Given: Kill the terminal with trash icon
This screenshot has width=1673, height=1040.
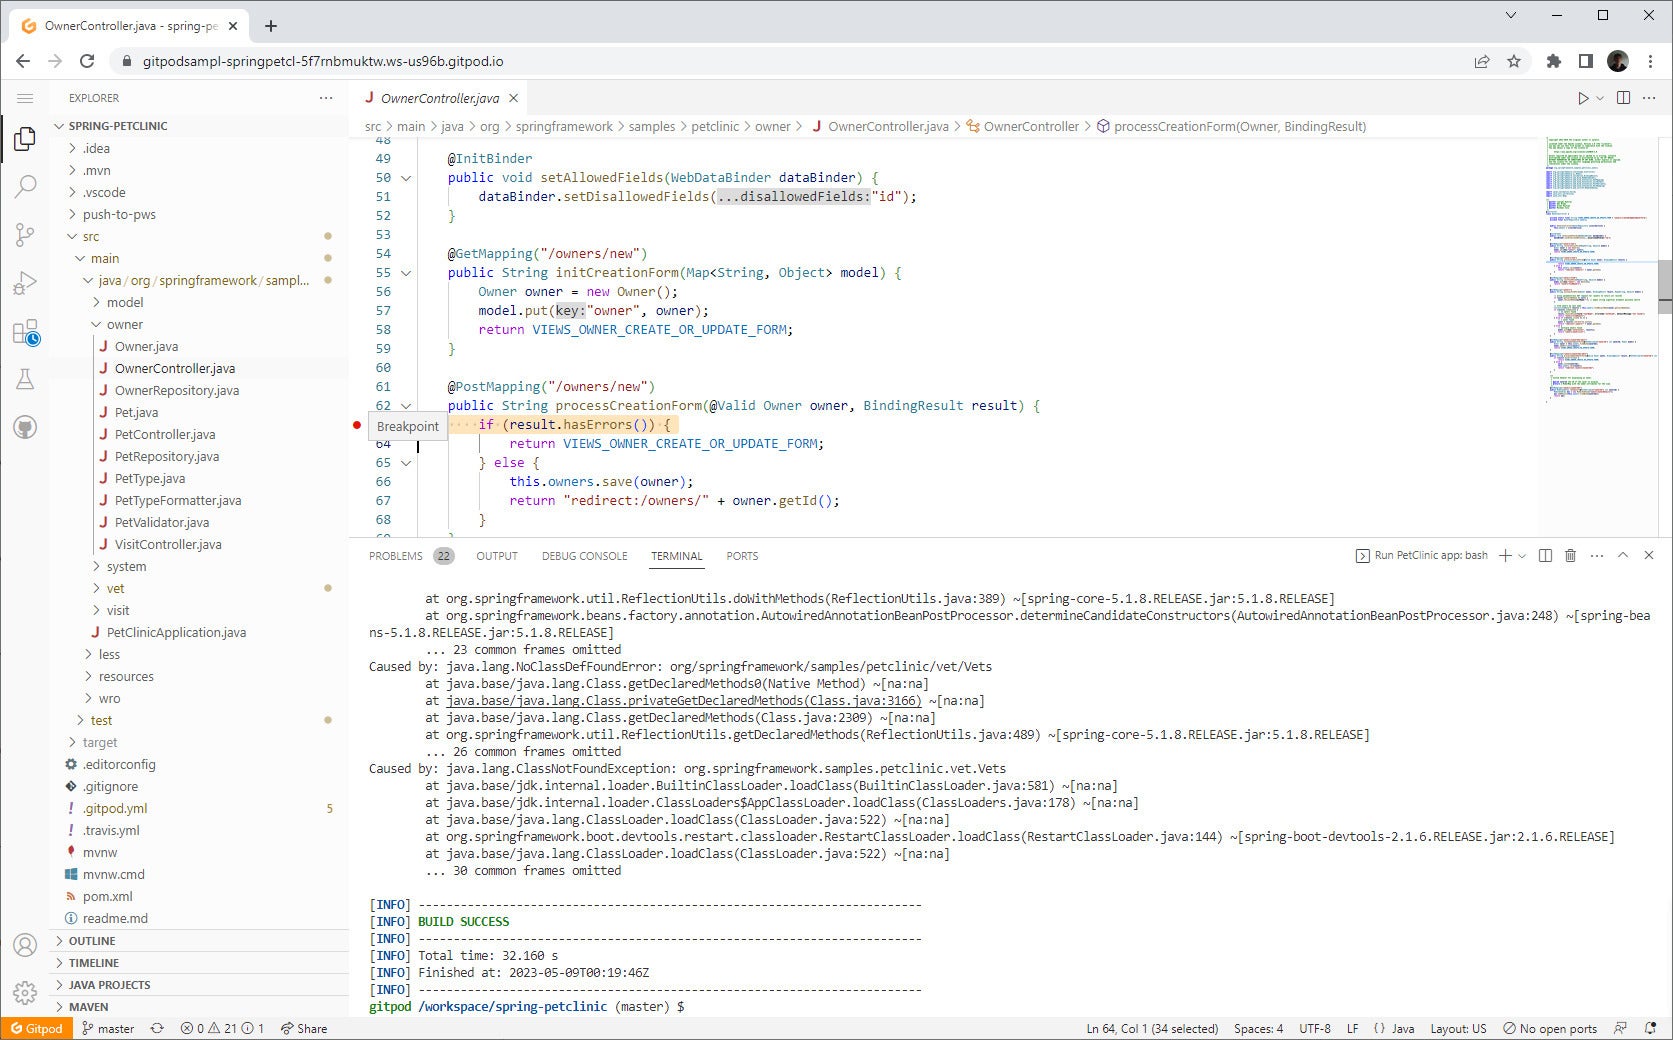Looking at the screenshot, I should coord(1570,555).
